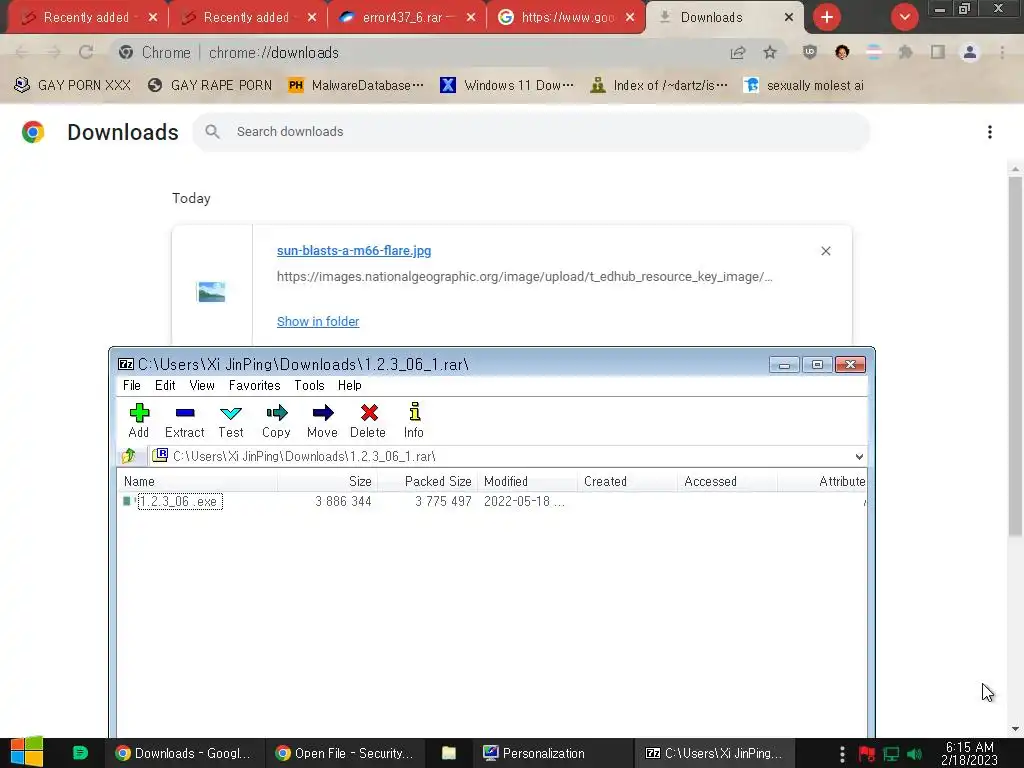
Task: Show hidden system tray icons
Action: pos(842,754)
